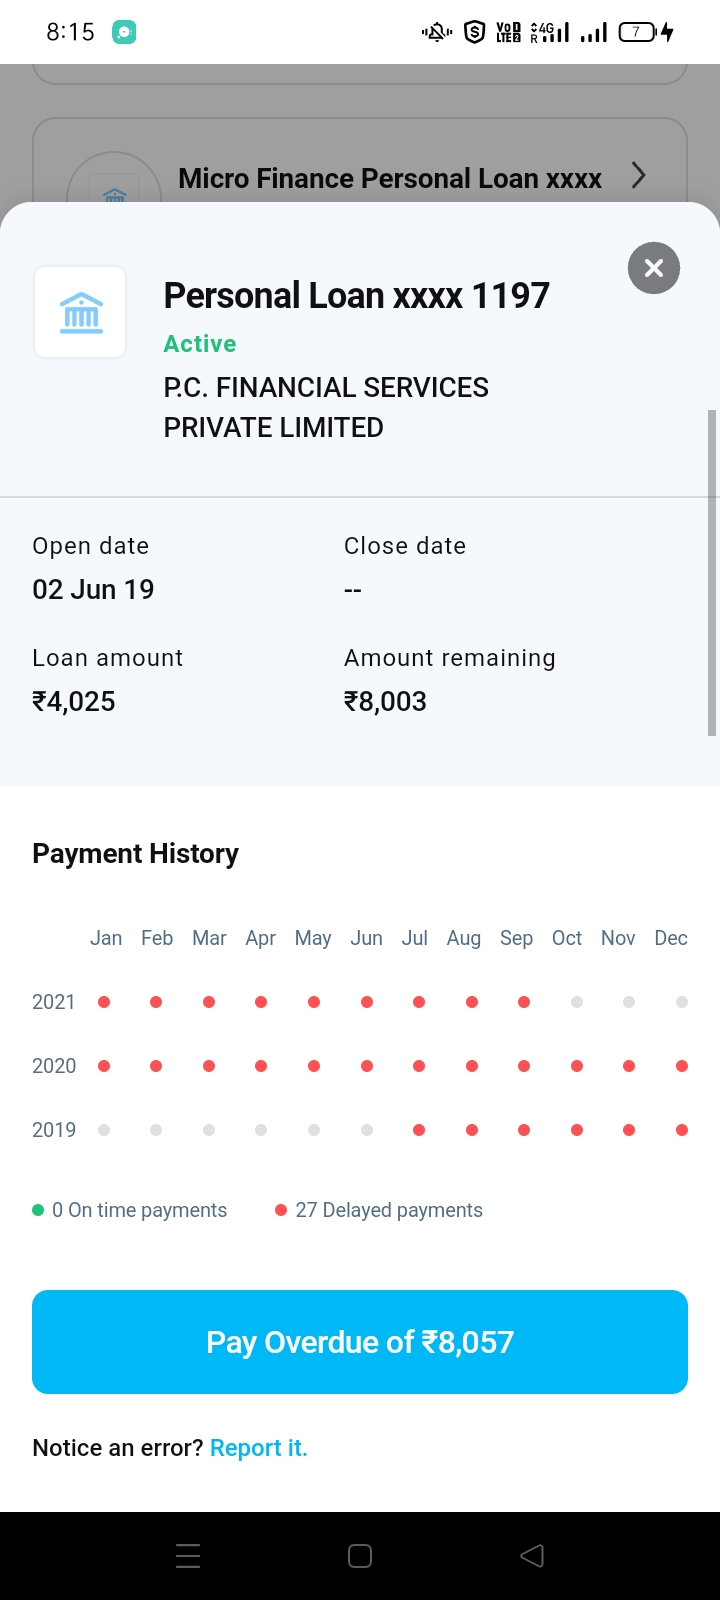The image size is (720, 1600).
Task: Click the green on time payments legend dot
Action: pyautogui.click(x=38, y=1210)
